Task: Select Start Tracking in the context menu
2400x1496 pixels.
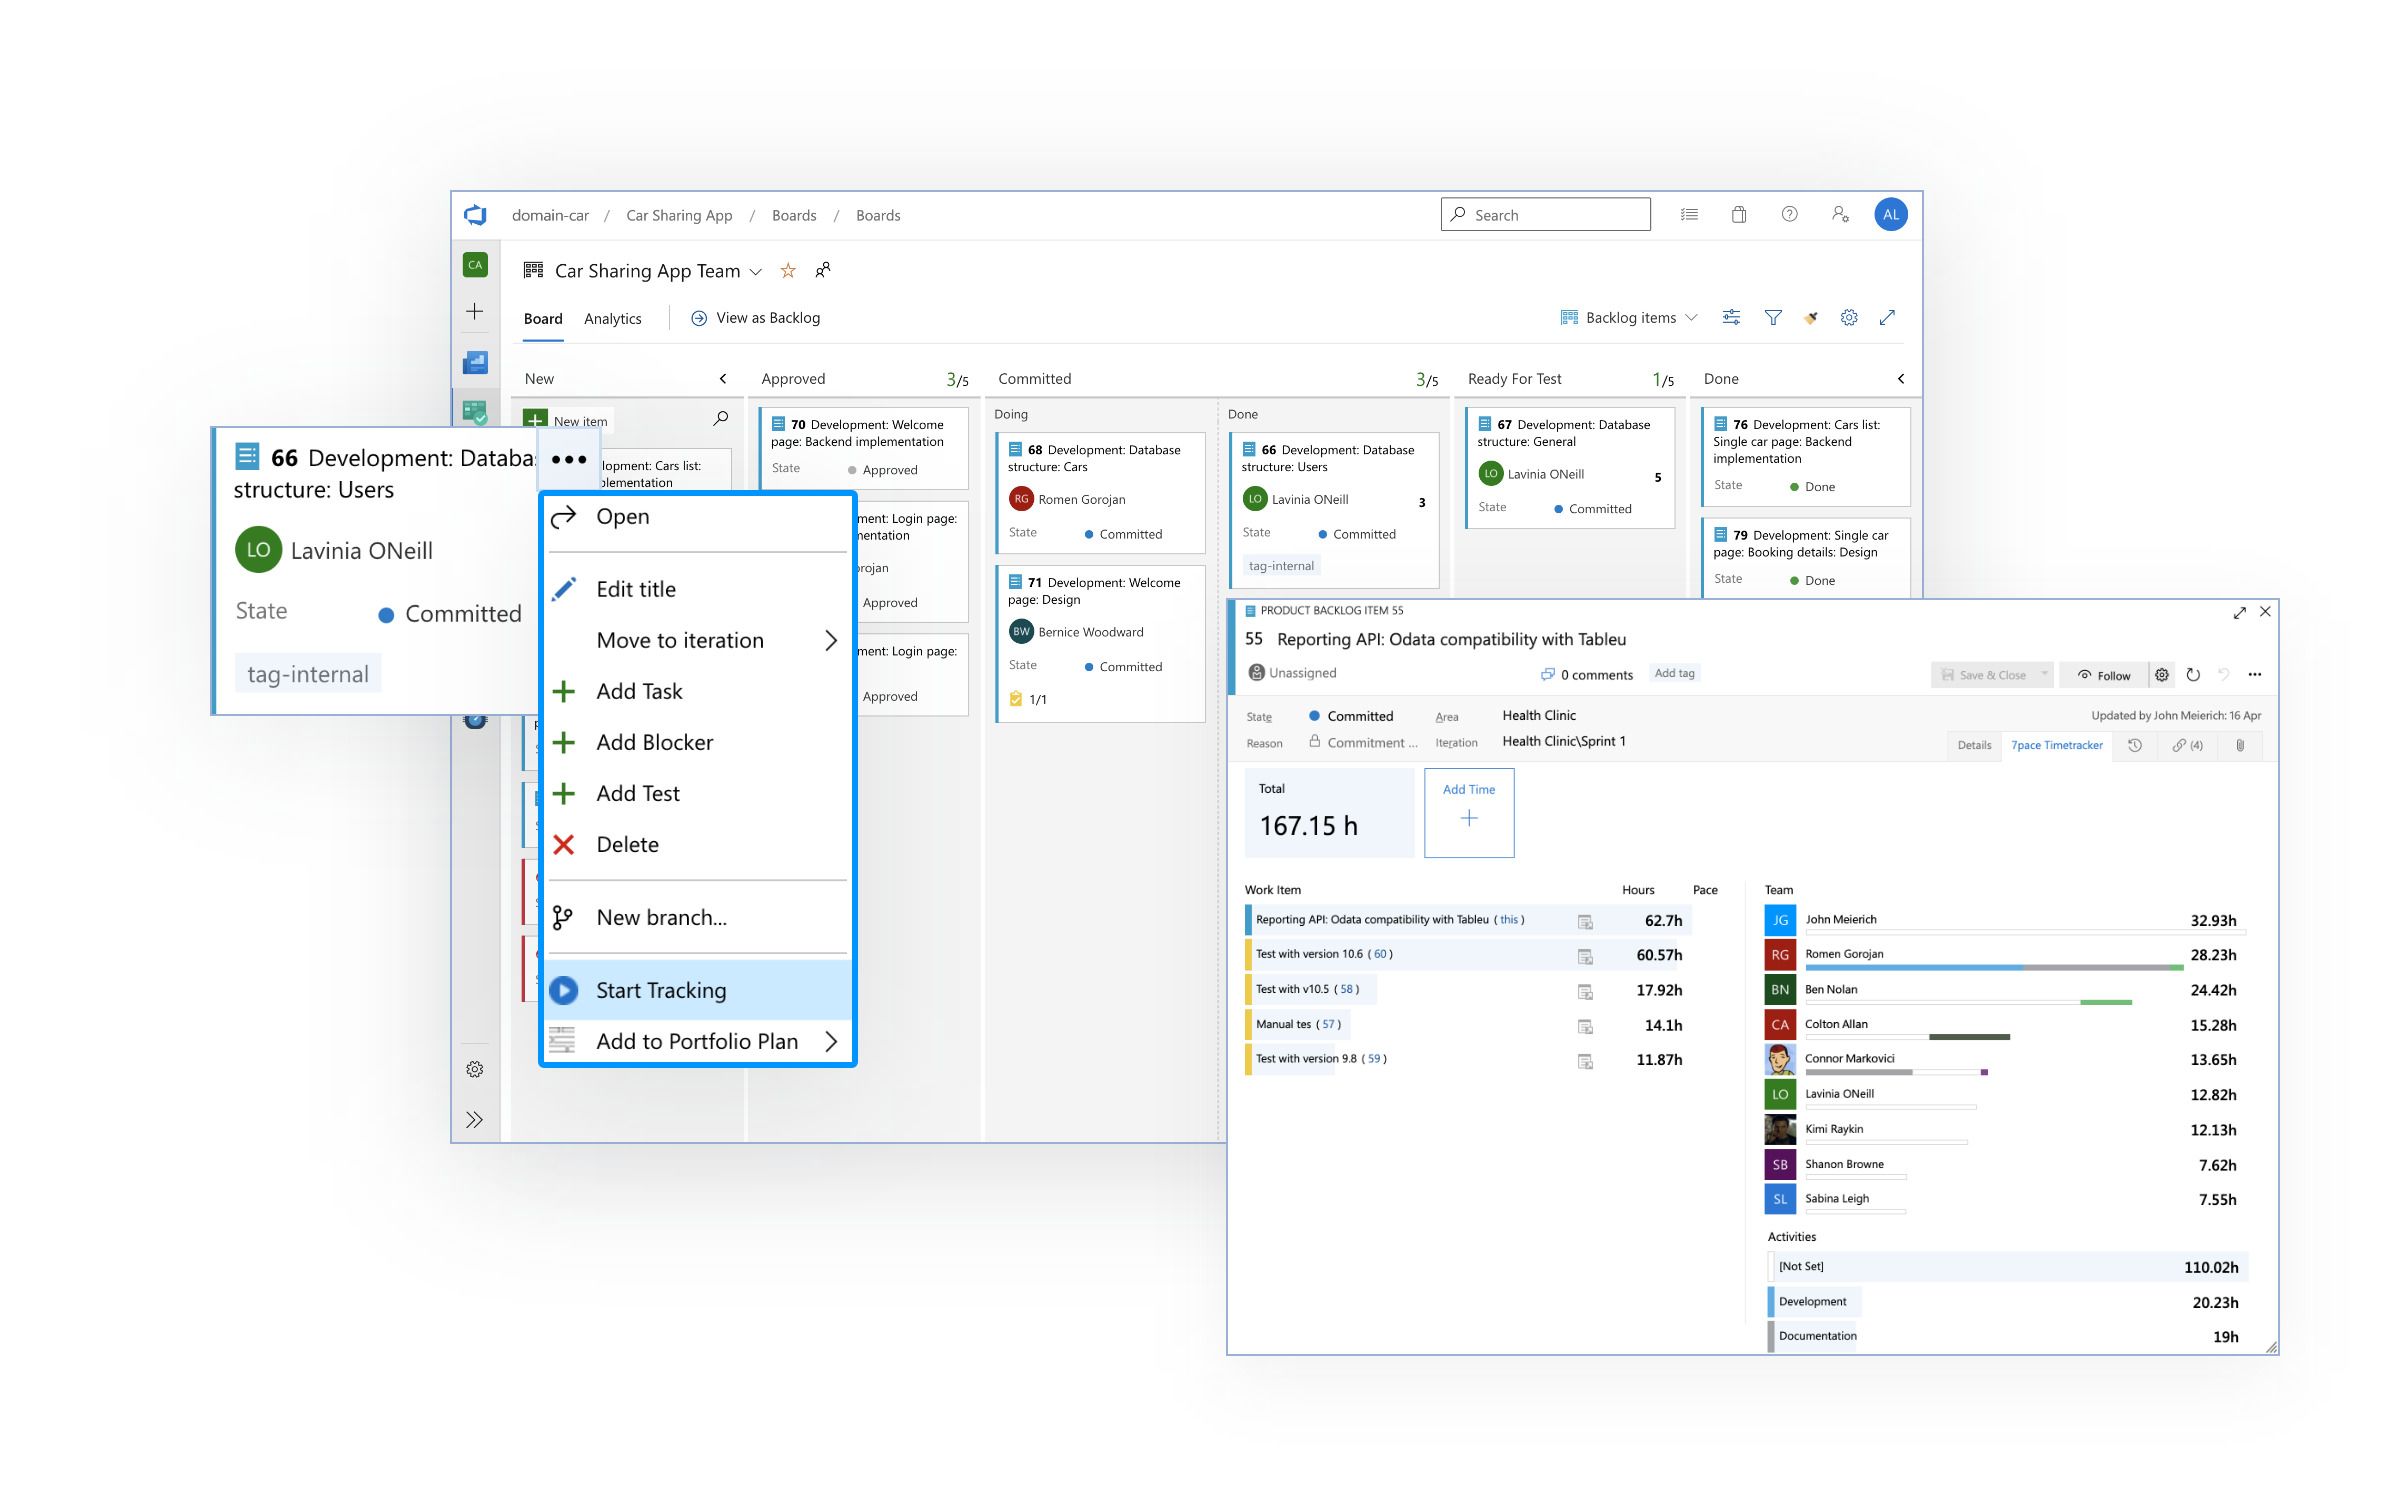Action: tap(662, 990)
